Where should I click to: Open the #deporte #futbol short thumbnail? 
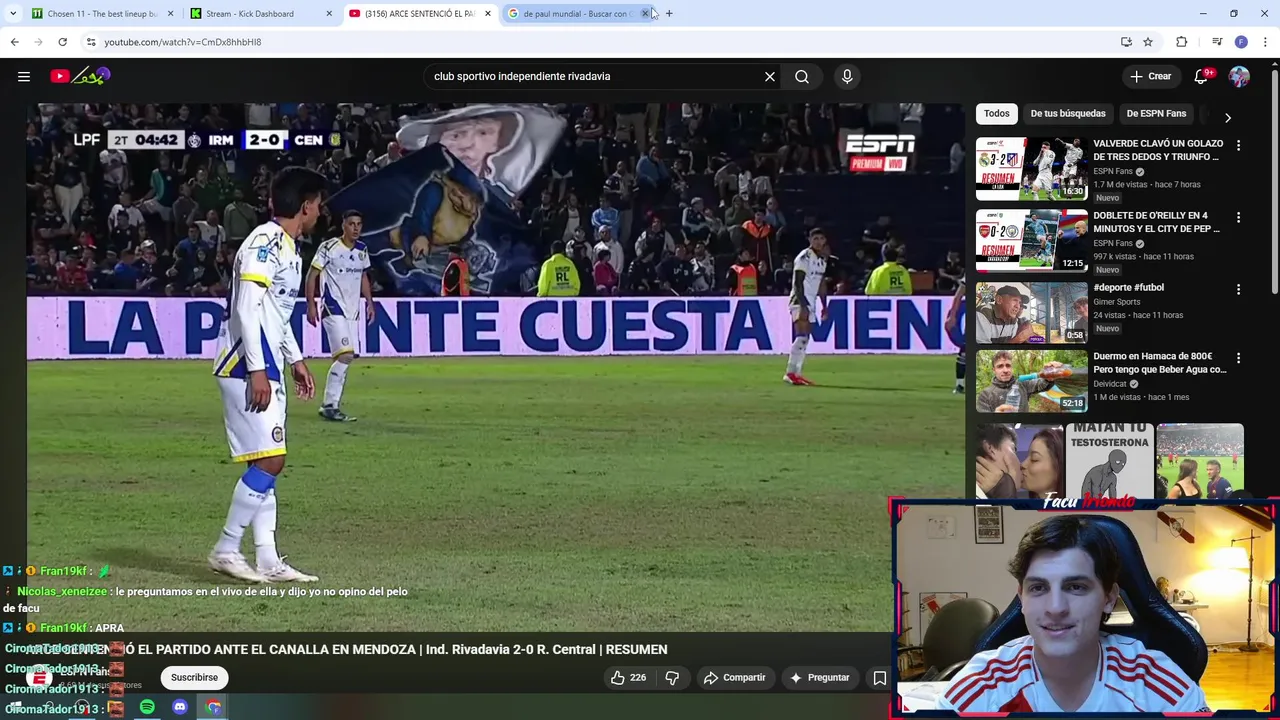tap(1031, 312)
